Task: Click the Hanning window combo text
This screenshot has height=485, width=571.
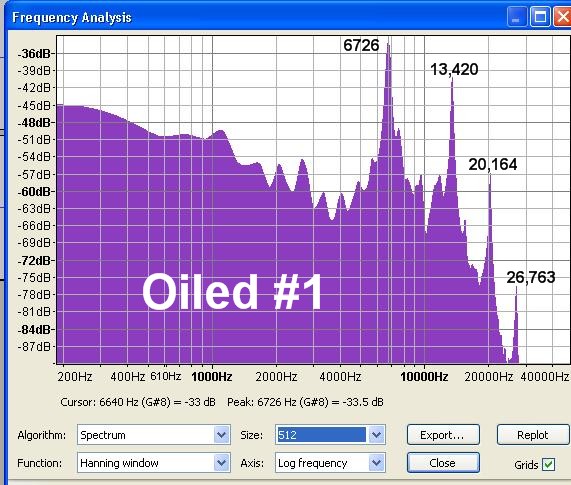Action: (119, 463)
